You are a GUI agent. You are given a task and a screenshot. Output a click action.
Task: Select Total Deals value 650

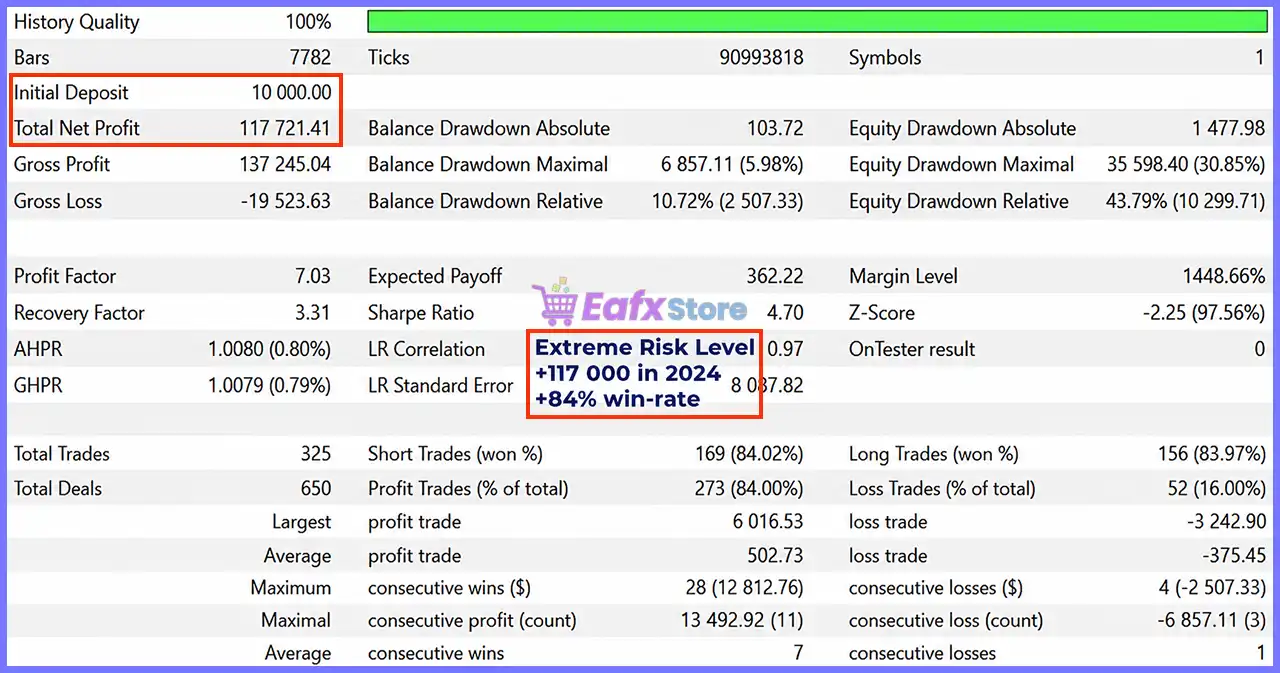pyautogui.click(x=316, y=489)
